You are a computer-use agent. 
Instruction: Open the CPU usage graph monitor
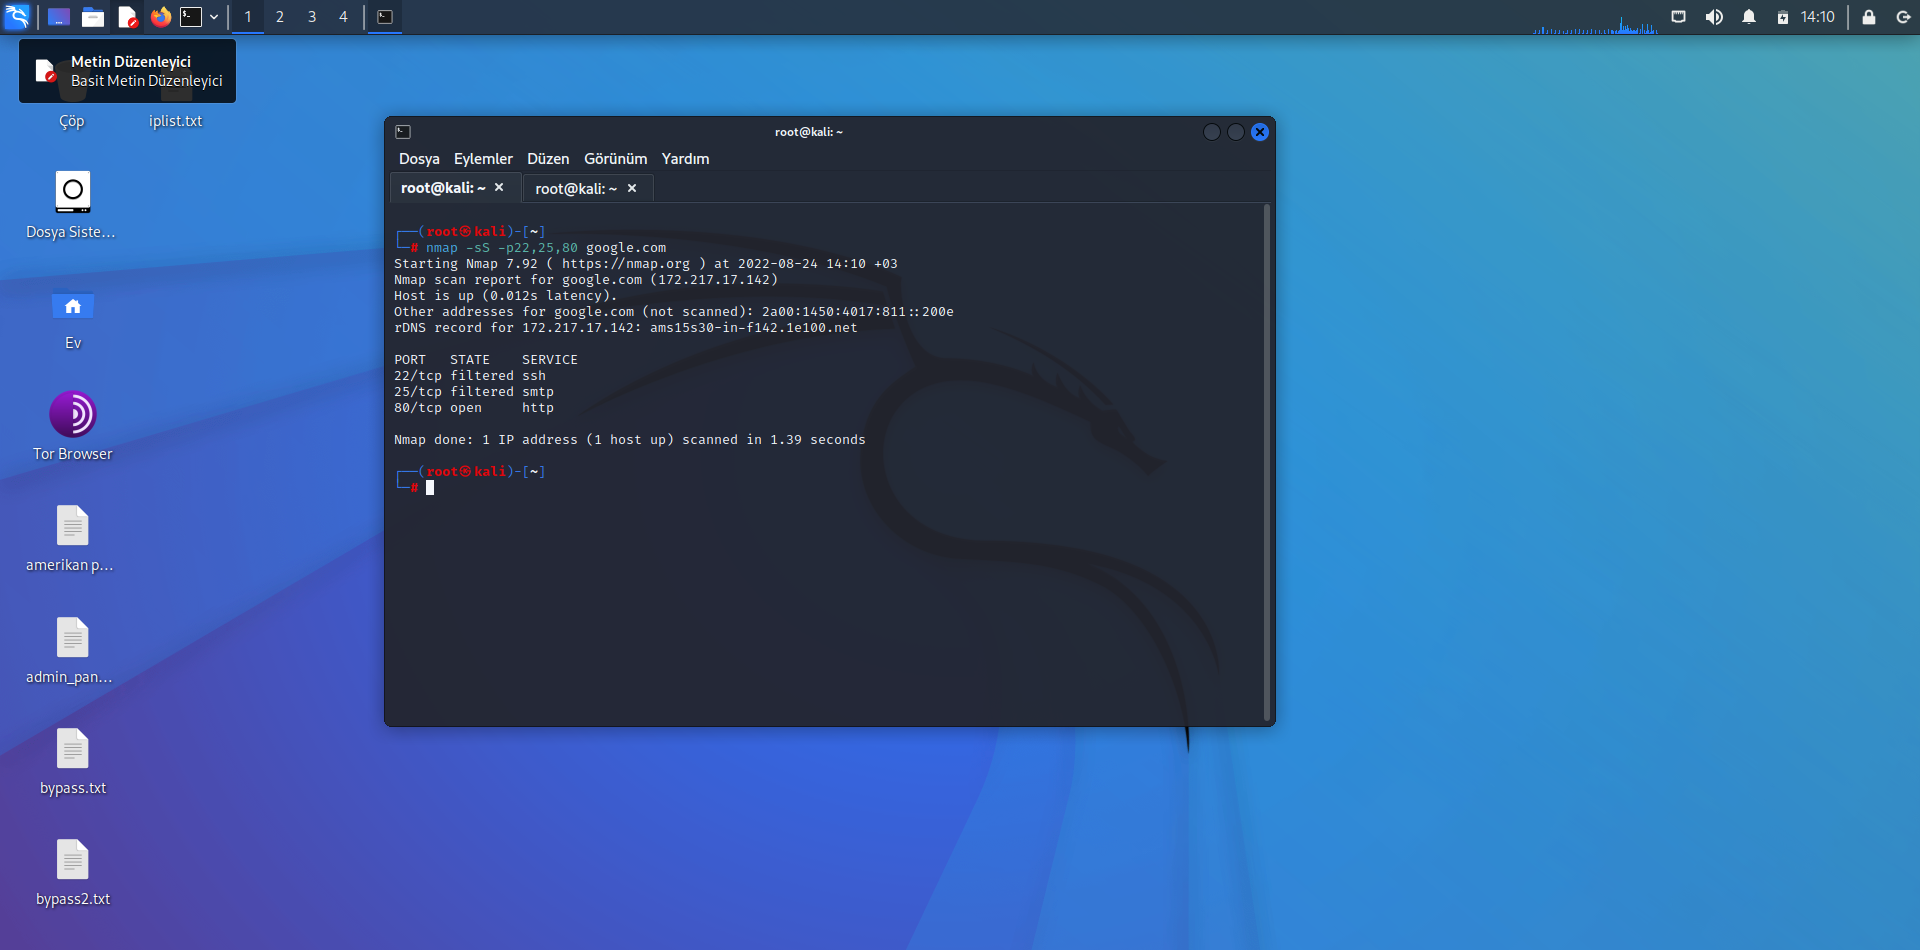(1595, 24)
